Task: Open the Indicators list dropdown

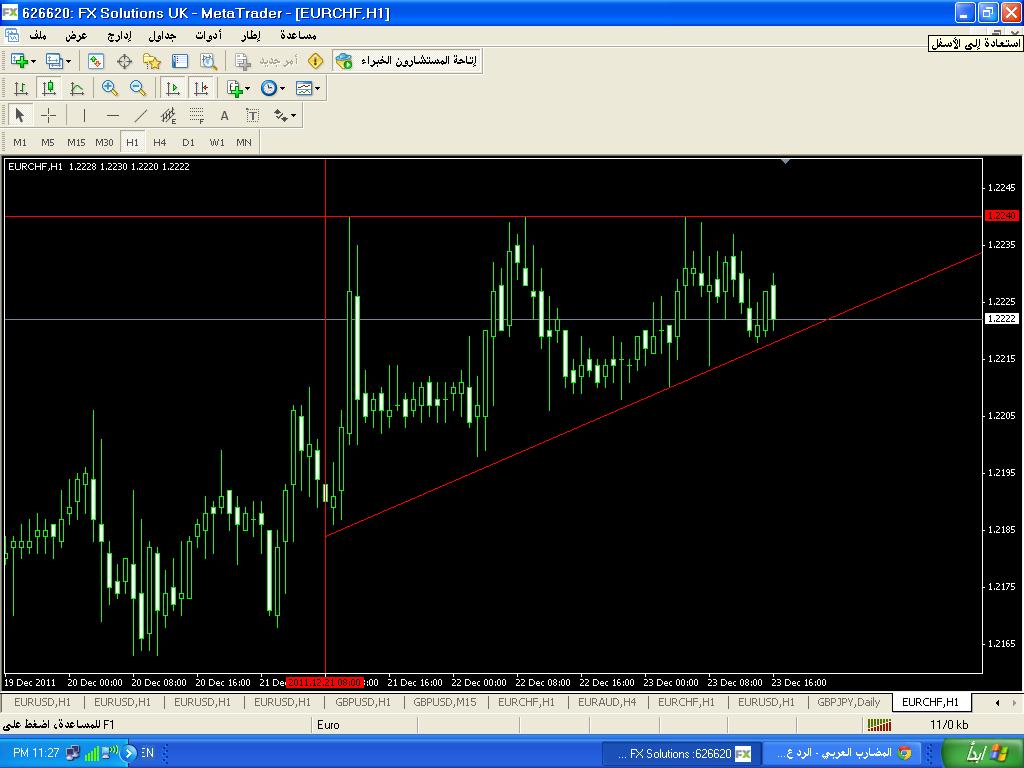Action: click(x=238, y=88)
